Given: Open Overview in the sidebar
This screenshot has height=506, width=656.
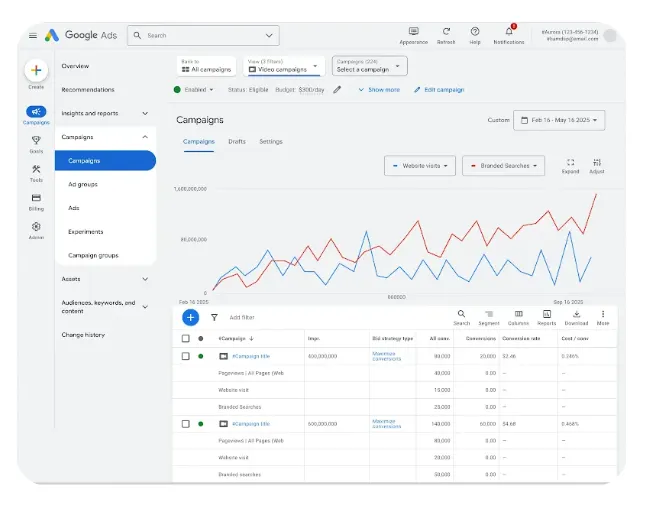Looking at the screenshot, I should 75,66.
